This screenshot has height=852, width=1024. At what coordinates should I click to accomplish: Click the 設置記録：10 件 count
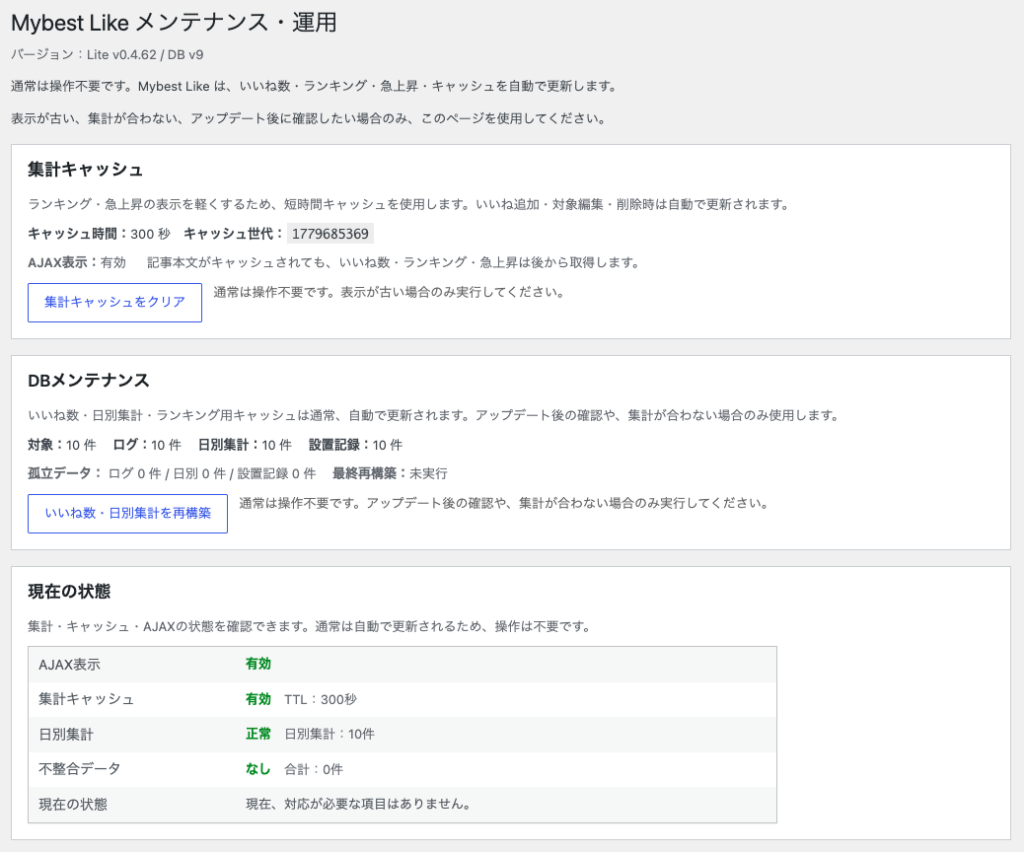pos(355,445)
